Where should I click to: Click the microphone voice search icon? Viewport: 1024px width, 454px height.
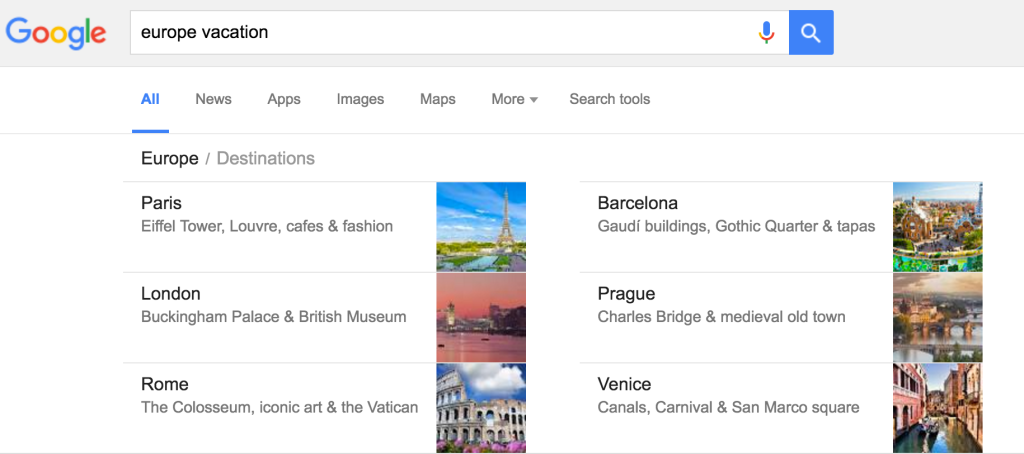766,33
